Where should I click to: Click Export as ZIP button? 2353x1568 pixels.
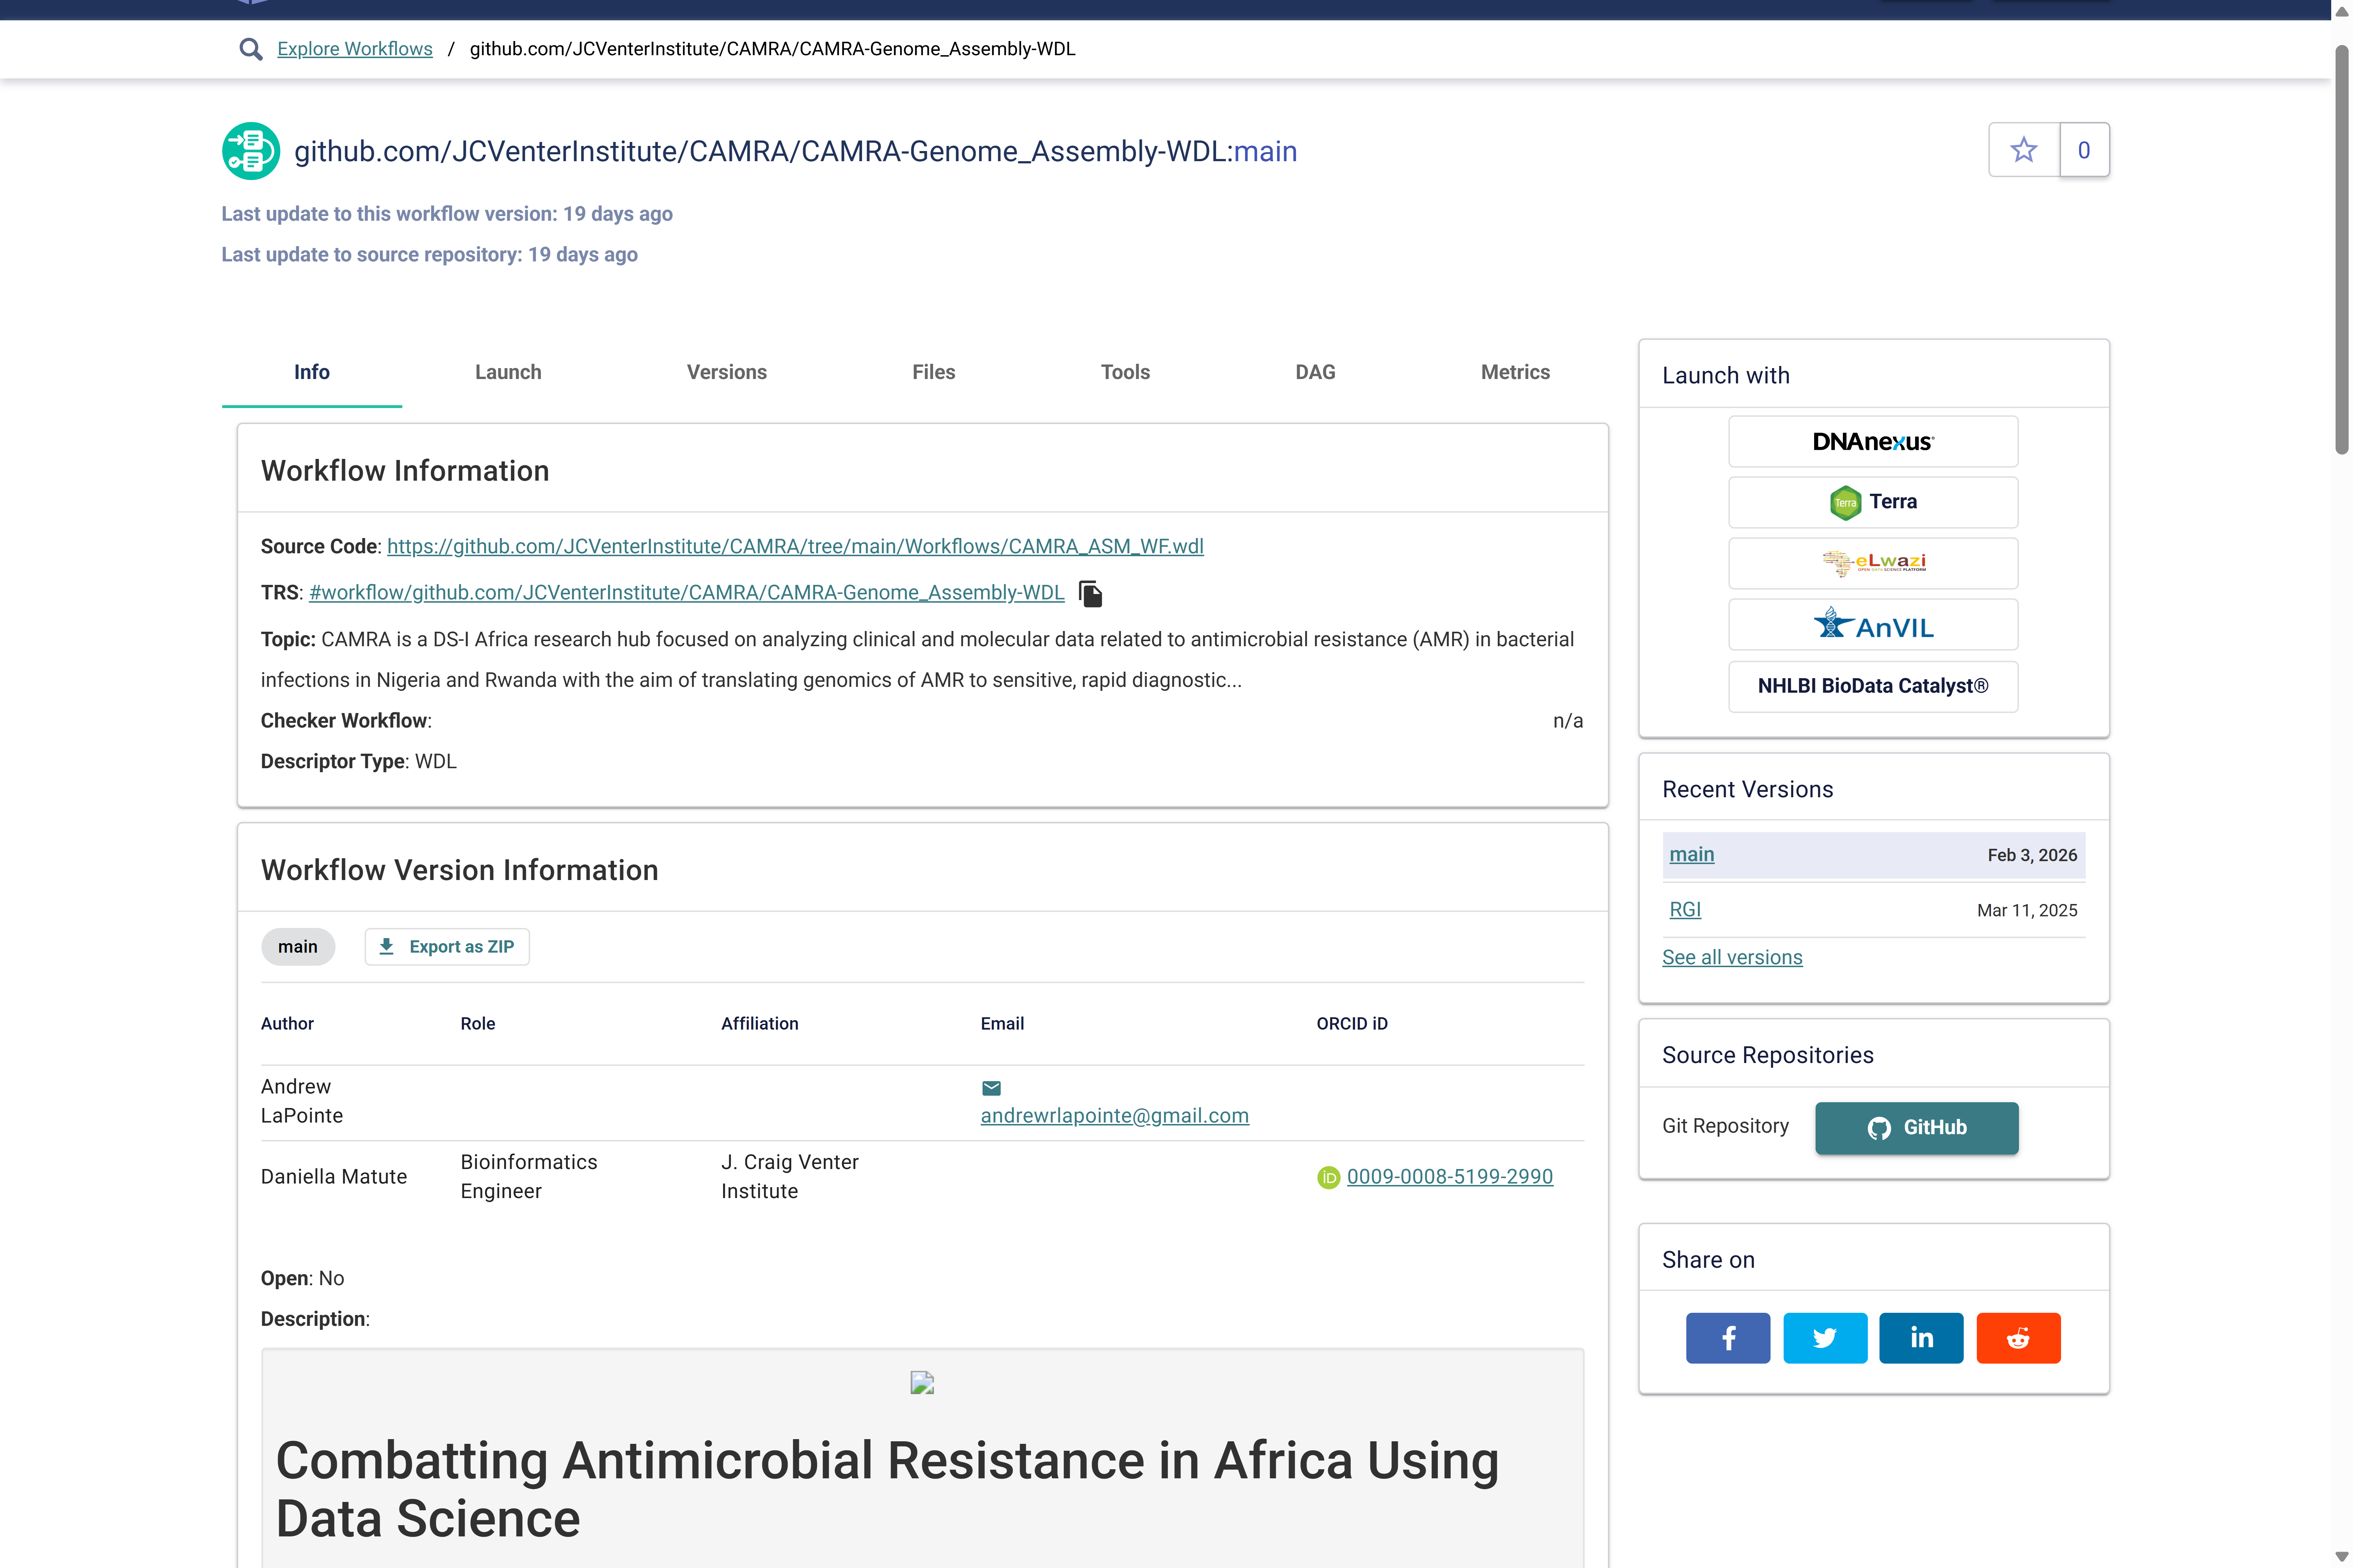click(x=447, y=947)
